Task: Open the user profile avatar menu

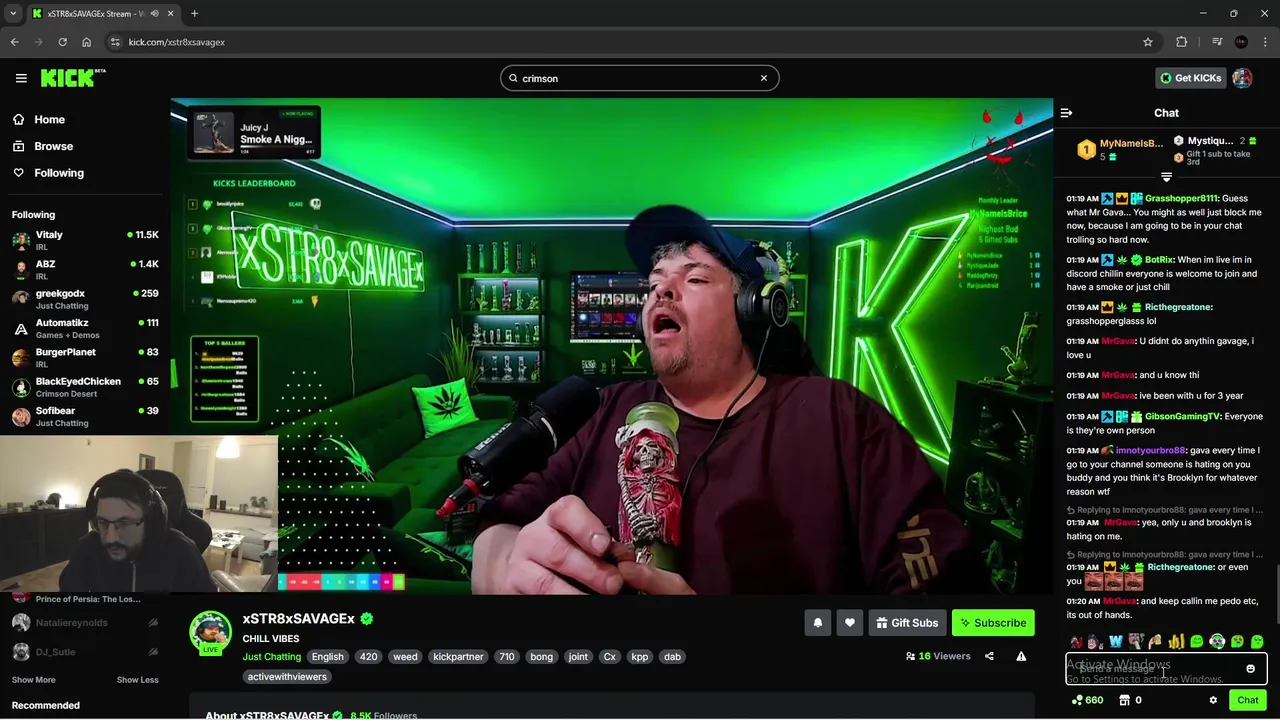Action: (1242, 78)
